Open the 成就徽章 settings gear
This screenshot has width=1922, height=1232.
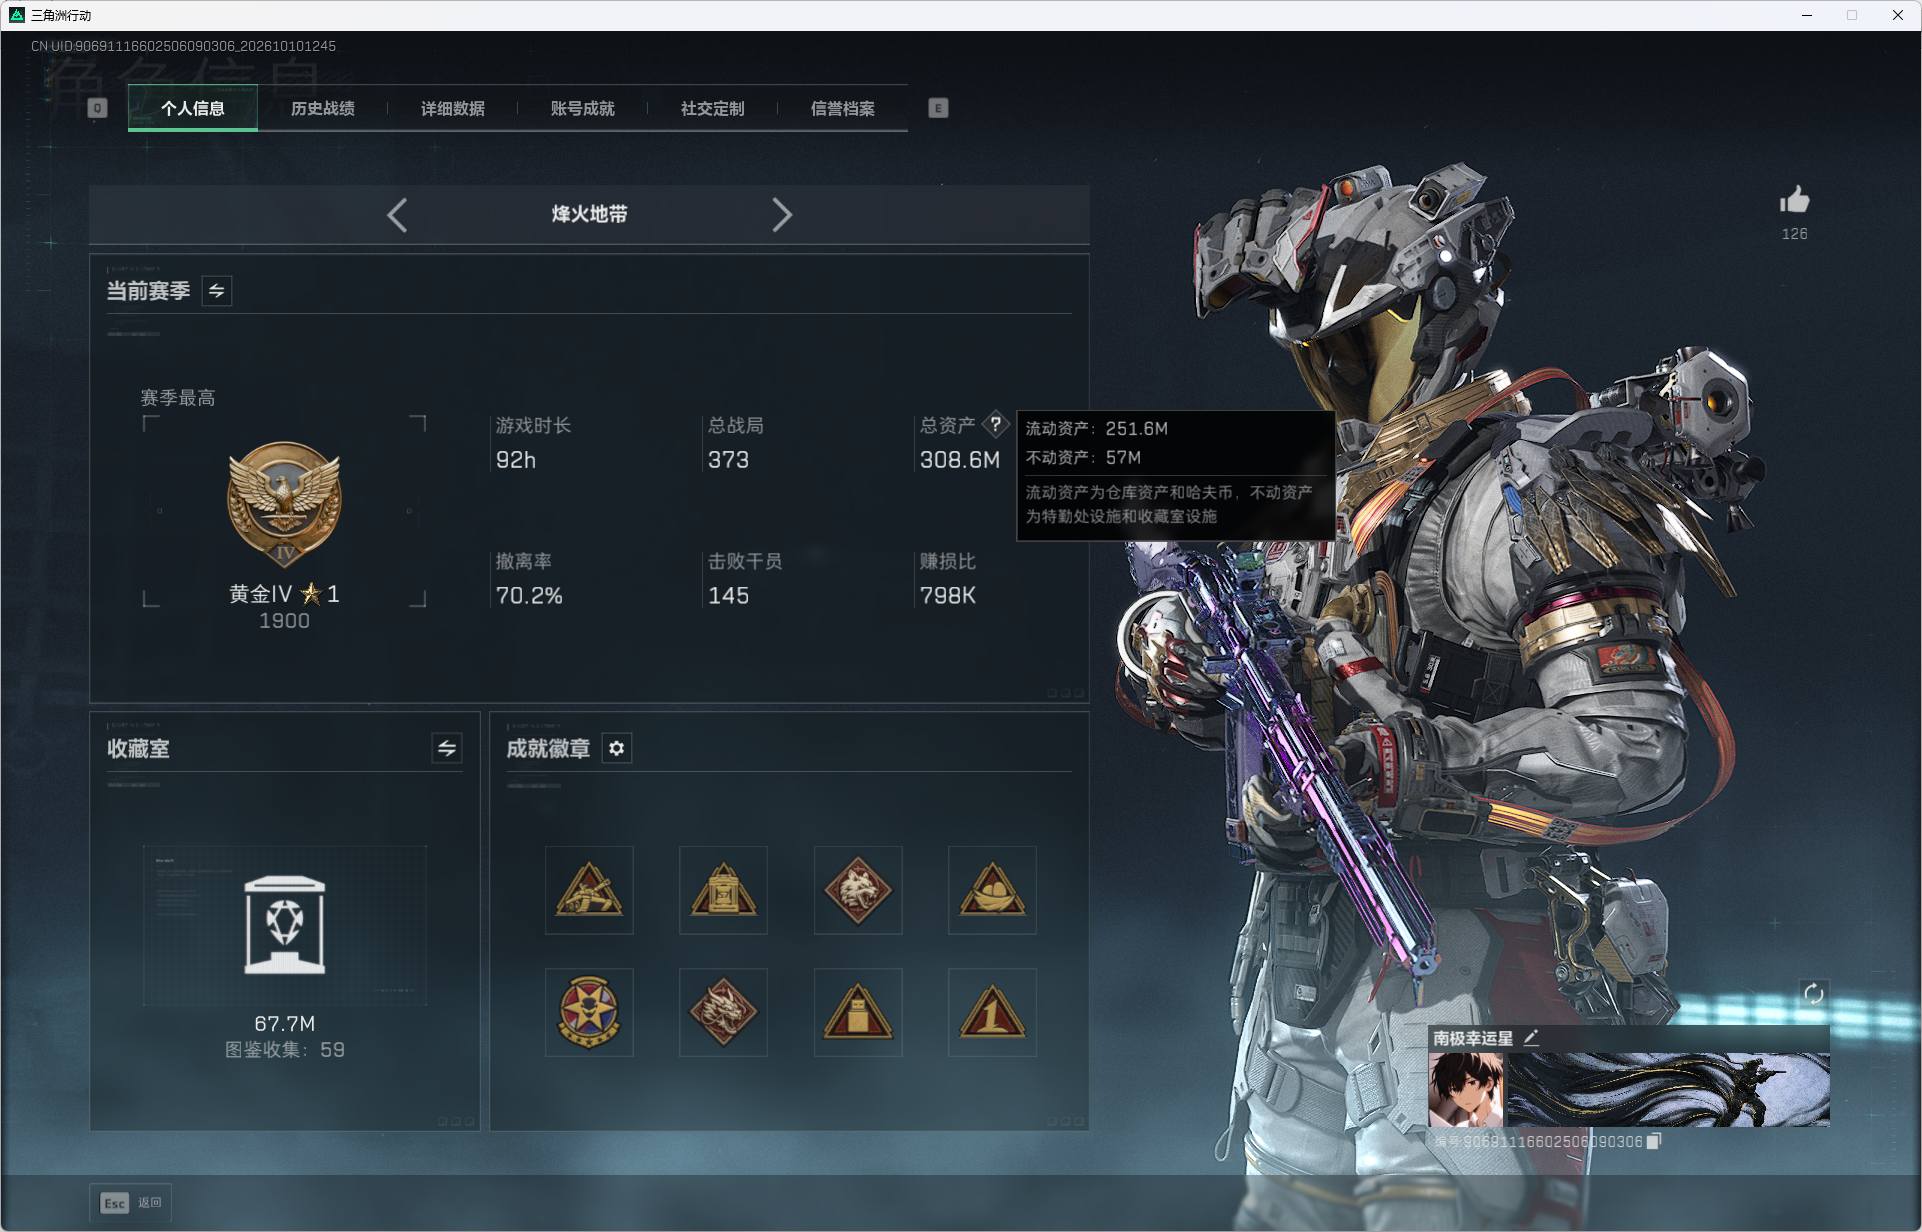(617, 748)
